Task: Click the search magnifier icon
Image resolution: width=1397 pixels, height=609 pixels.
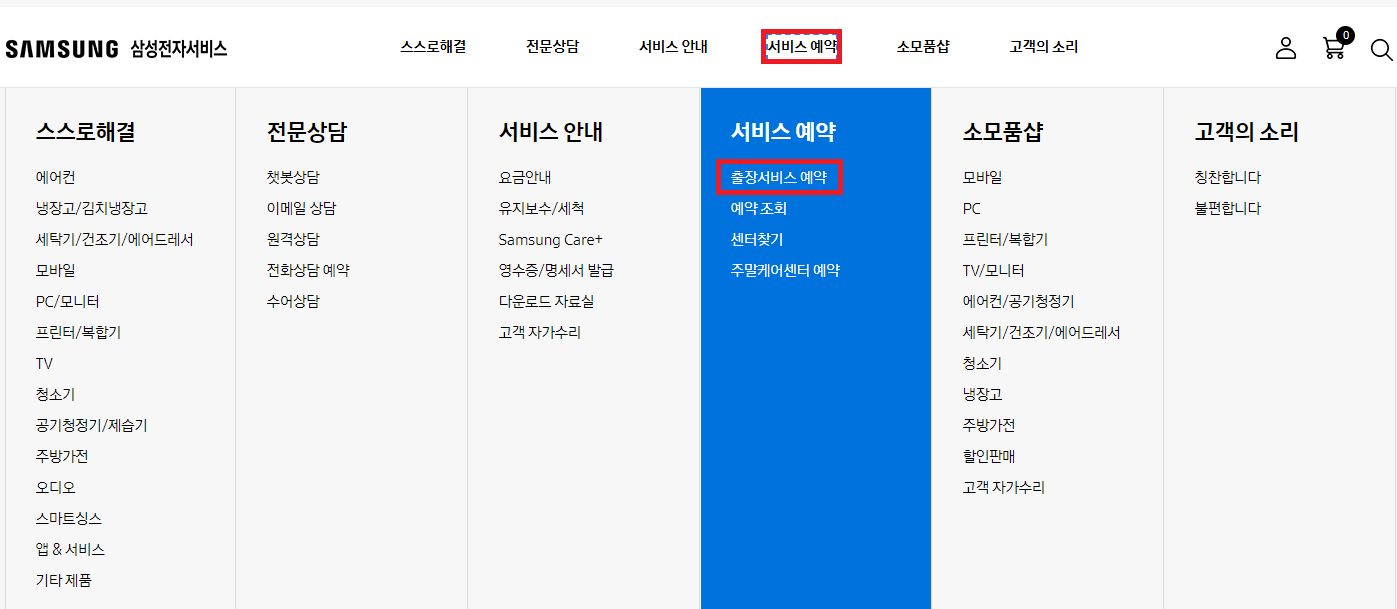Action: click(1381, 49)
